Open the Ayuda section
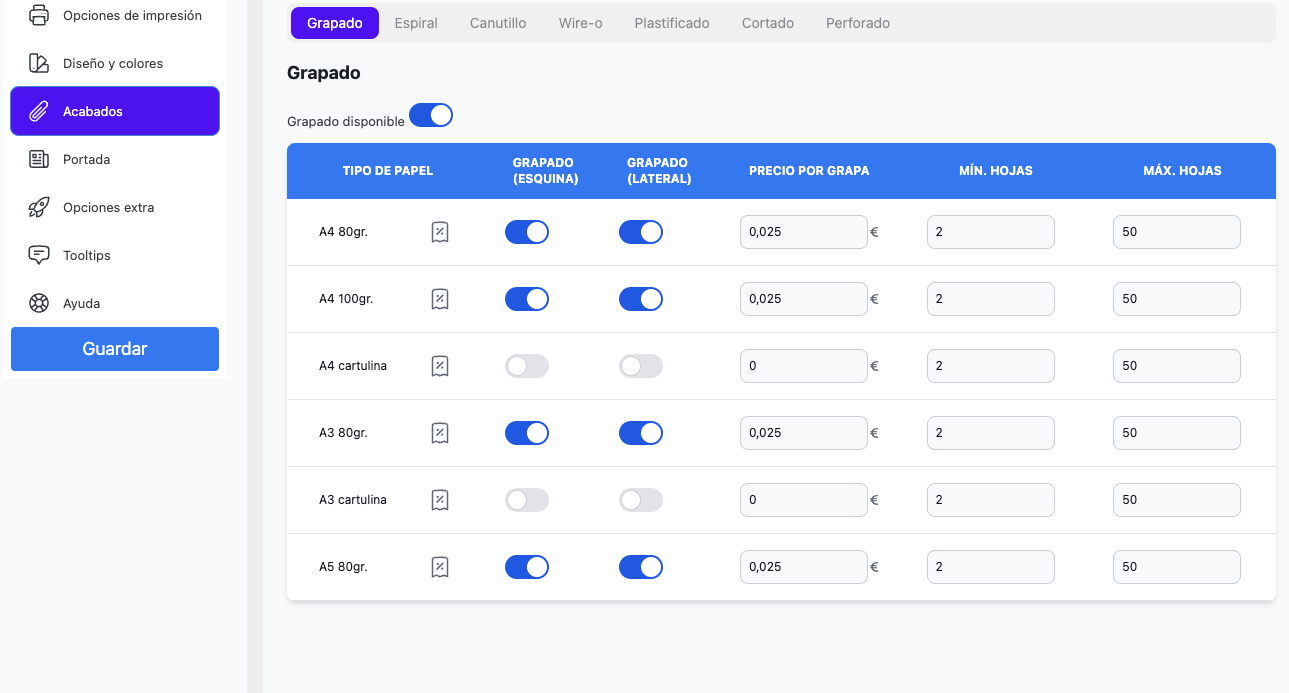 pyautogui.click(x=115, y=303)
